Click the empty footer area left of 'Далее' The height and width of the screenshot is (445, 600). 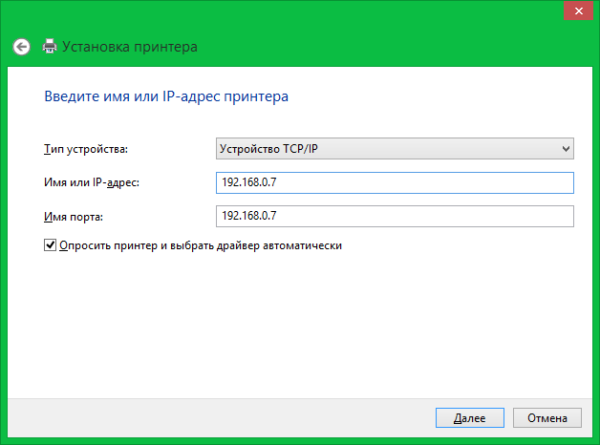[220, 417]
